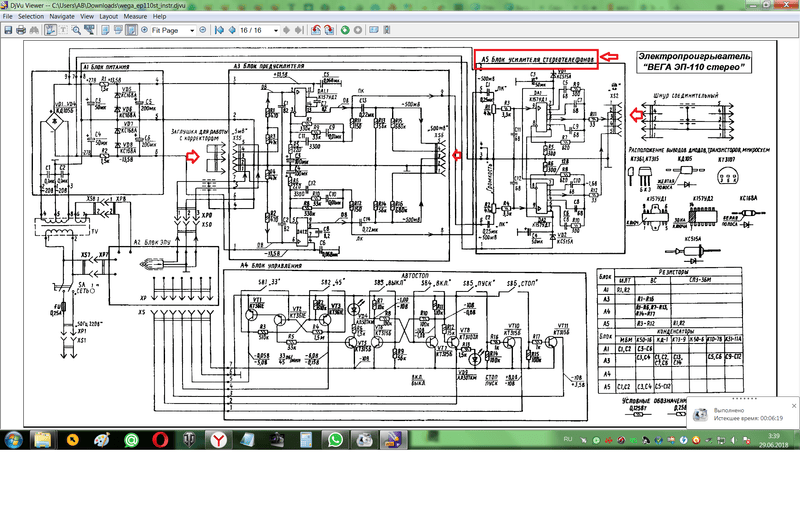
Task: Go to the previous page
Action: click(x=232, y=30)
